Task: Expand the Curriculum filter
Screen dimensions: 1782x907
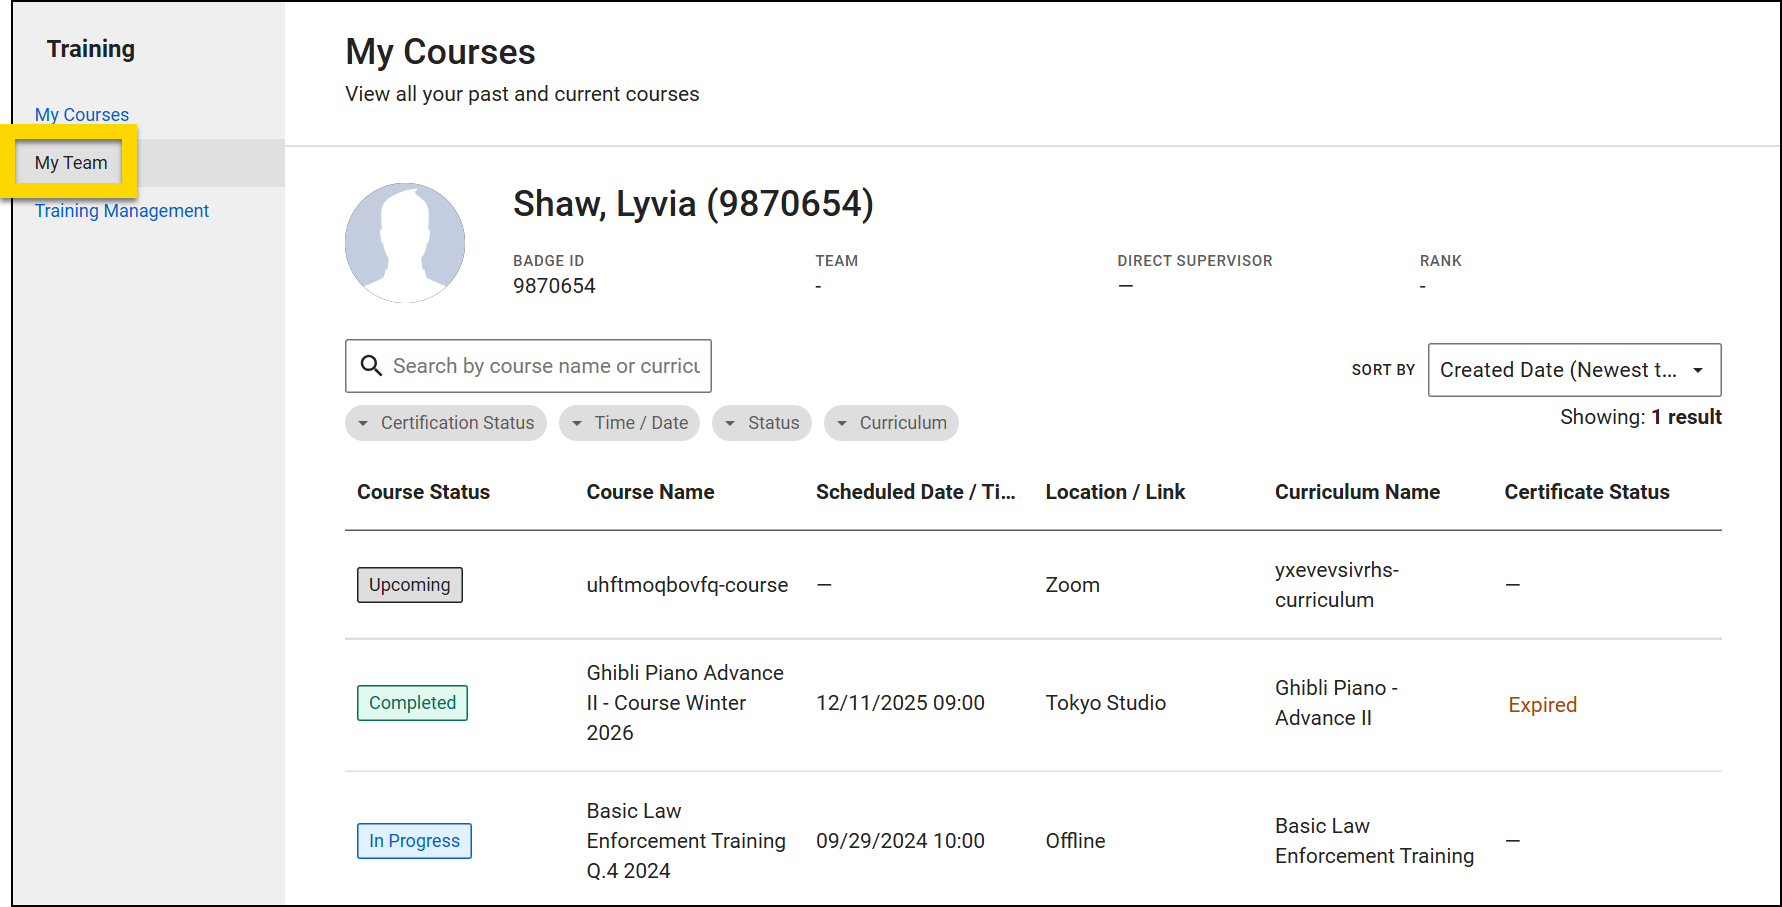Action: point(891,422)
